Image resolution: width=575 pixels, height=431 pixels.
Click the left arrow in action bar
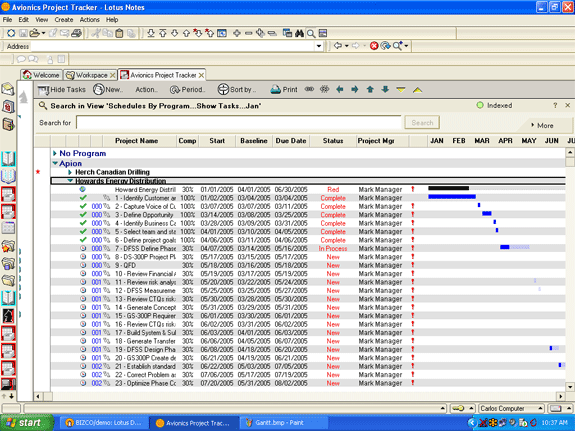tap(340, 89)
